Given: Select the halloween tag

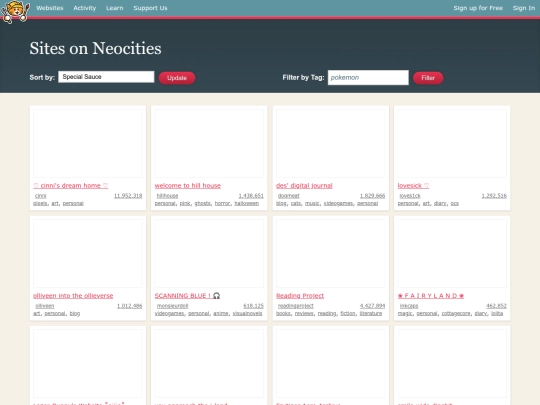Looking at the screenshot, I should click(x=247, y=203).
